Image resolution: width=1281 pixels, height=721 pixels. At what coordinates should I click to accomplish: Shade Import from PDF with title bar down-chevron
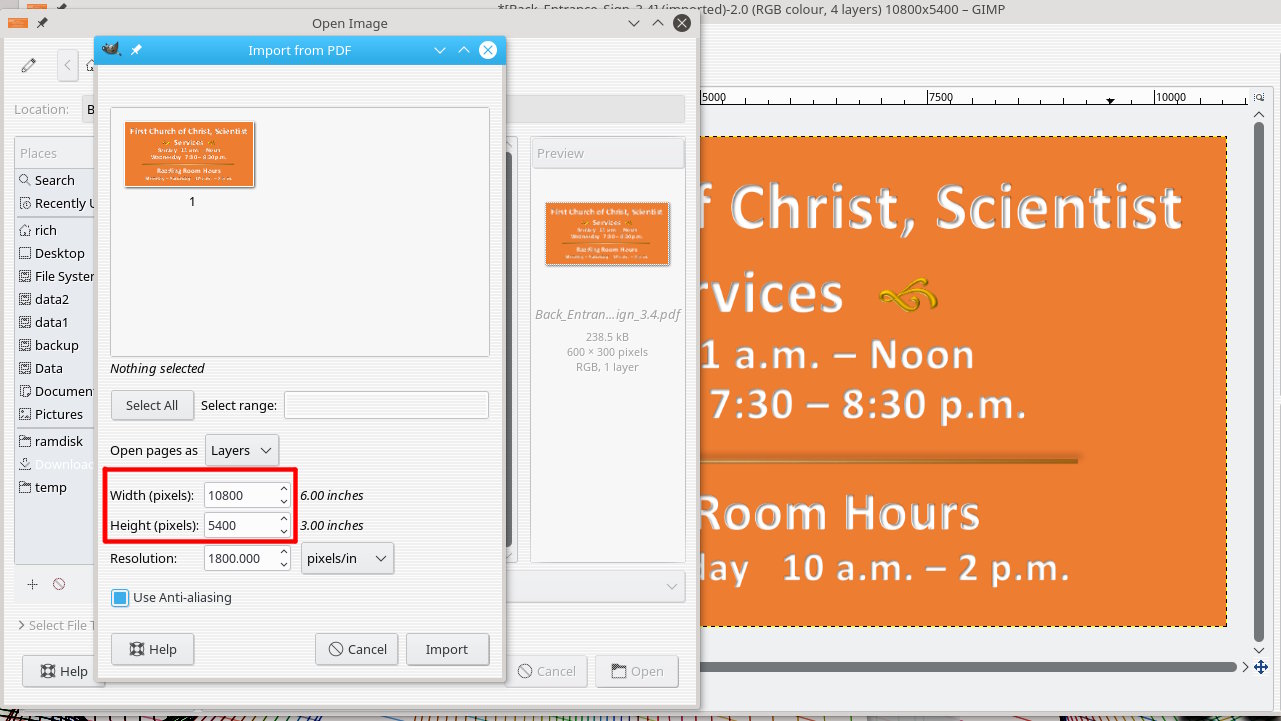(x=440, y=50)
